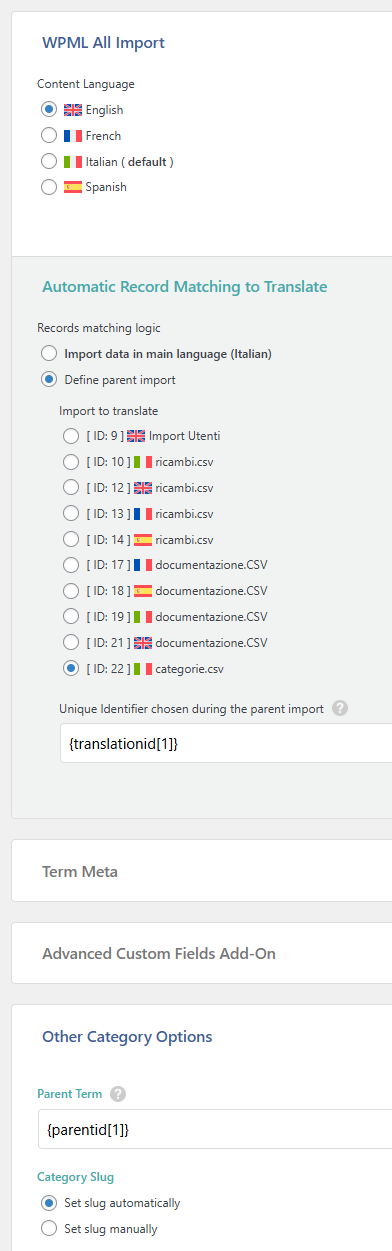Choose import ID 17 documentazione.CSV
Viewport: 392px width, 1251px height.
70,565
